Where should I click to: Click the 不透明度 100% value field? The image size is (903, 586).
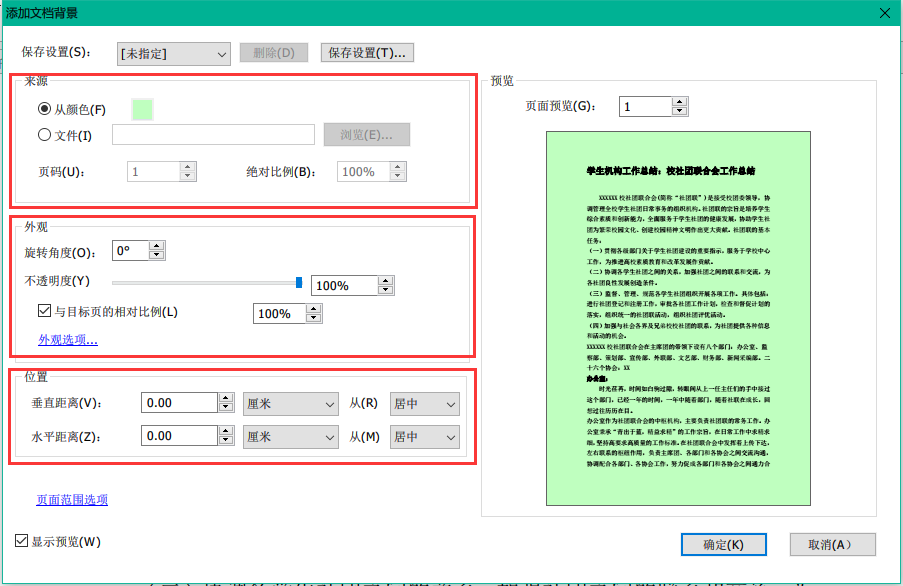[344, 286]
